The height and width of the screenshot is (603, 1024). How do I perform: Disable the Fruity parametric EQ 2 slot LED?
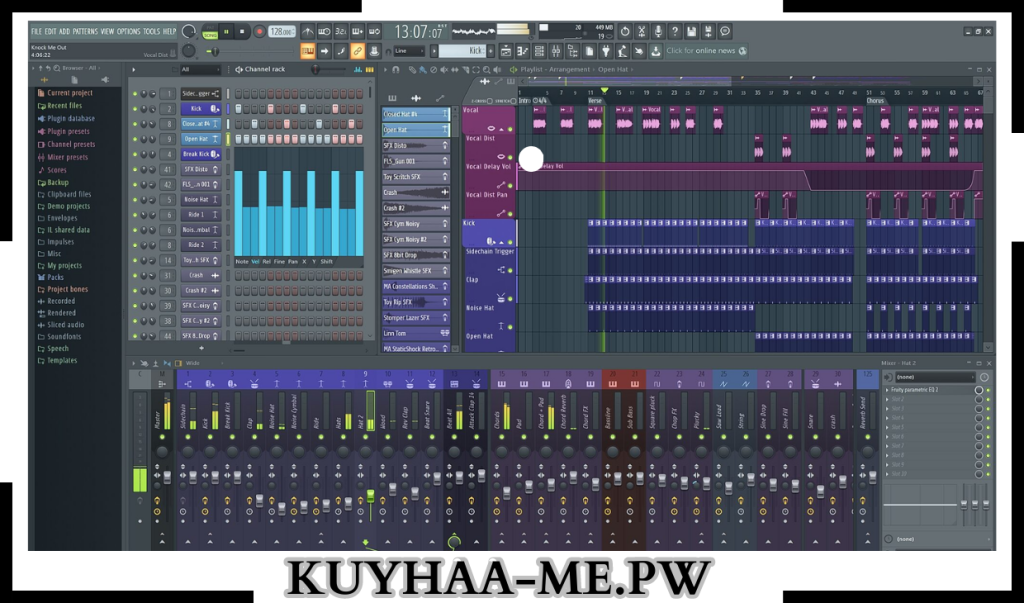[988, 390]
